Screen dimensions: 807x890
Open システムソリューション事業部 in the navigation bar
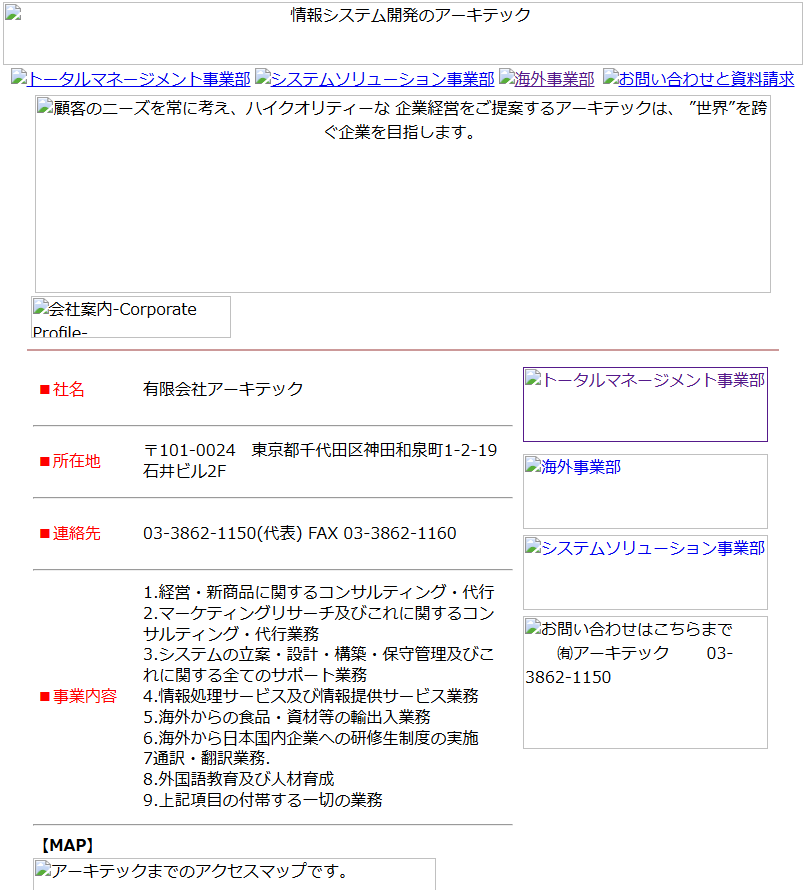point(375,79)
